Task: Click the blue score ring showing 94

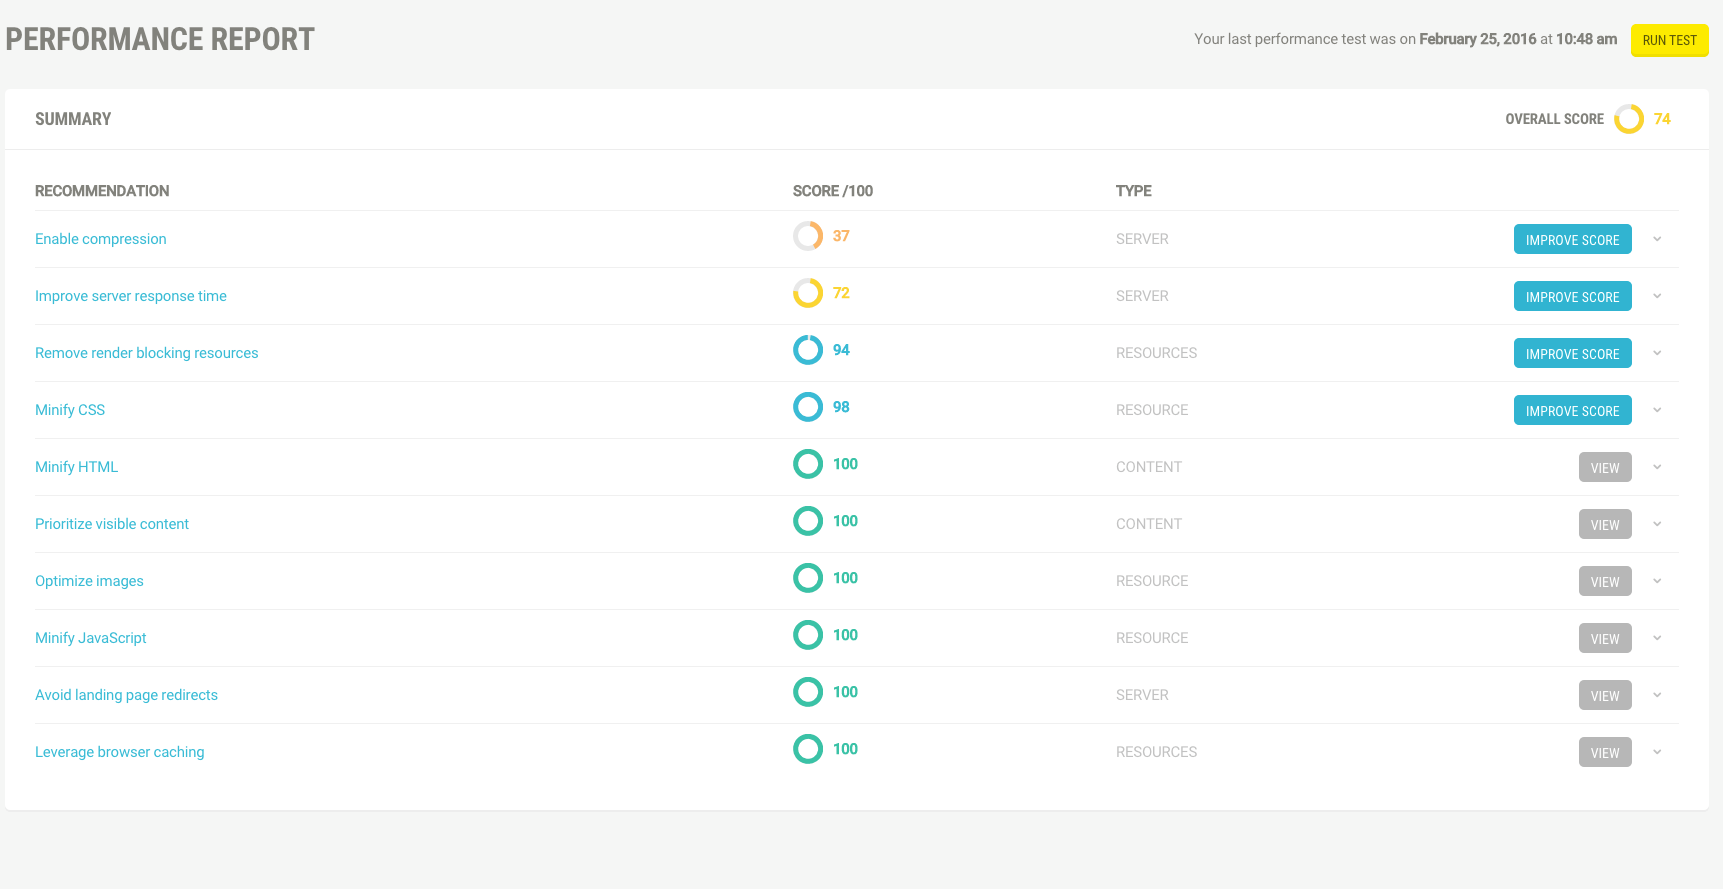Action: click(x=808, y=350)
